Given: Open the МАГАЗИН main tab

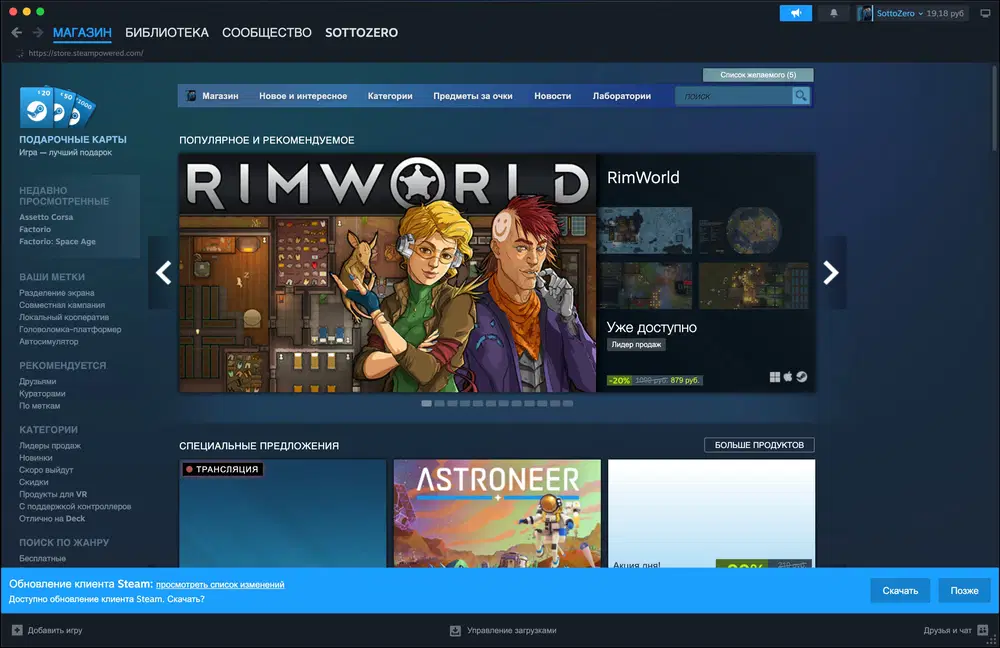Looking at the screenshot, I should (x=82, y=33).
